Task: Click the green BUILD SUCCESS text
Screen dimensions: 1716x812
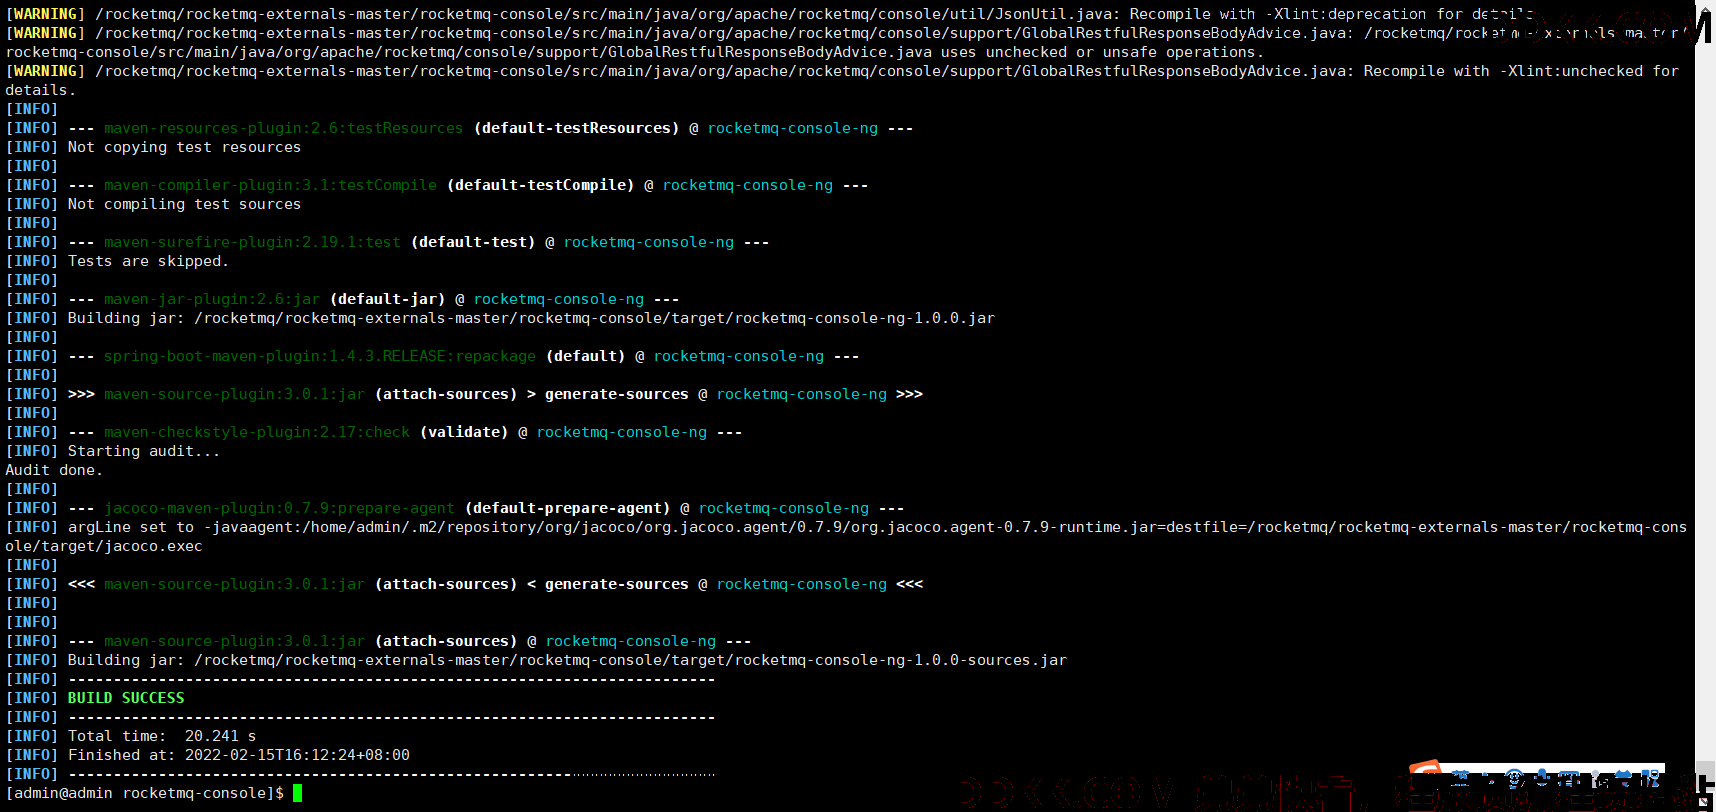Action: 126,698
